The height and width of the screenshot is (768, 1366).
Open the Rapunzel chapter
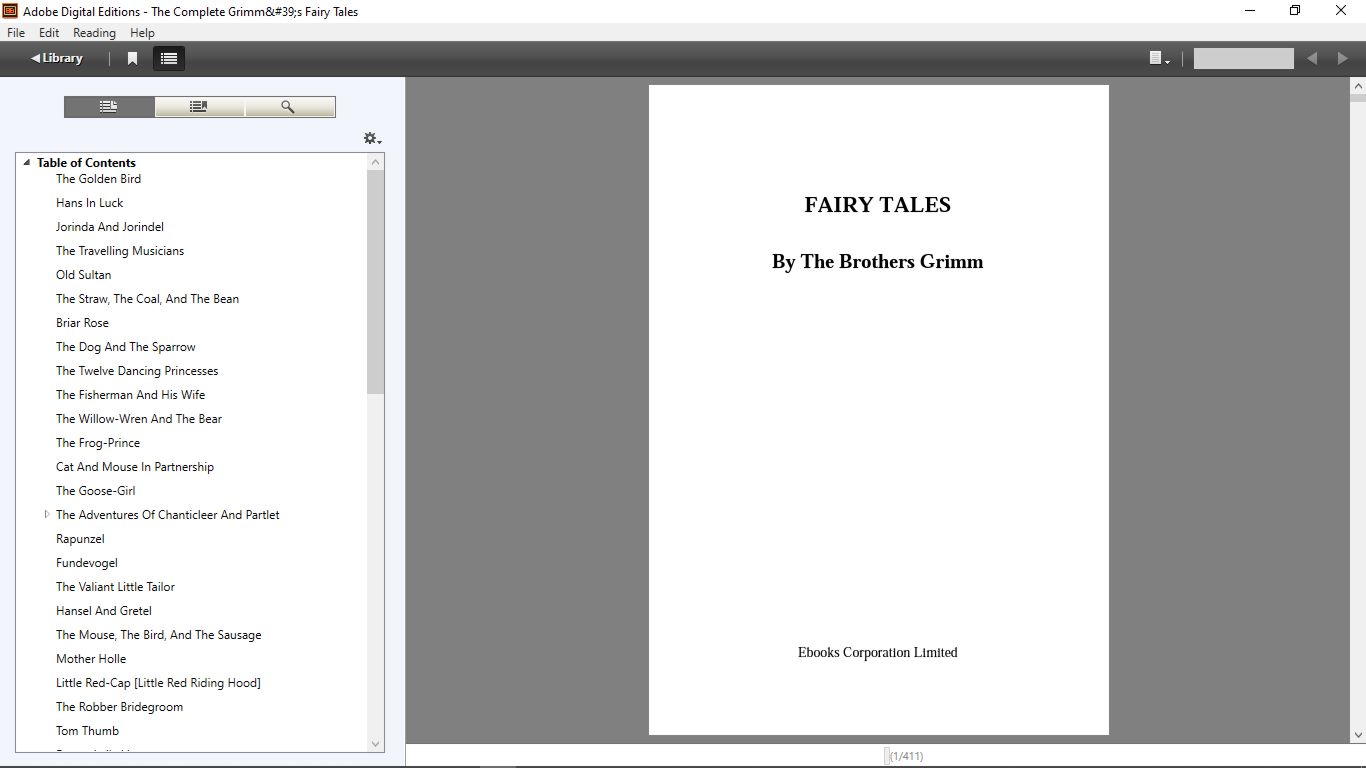[80, 539]
